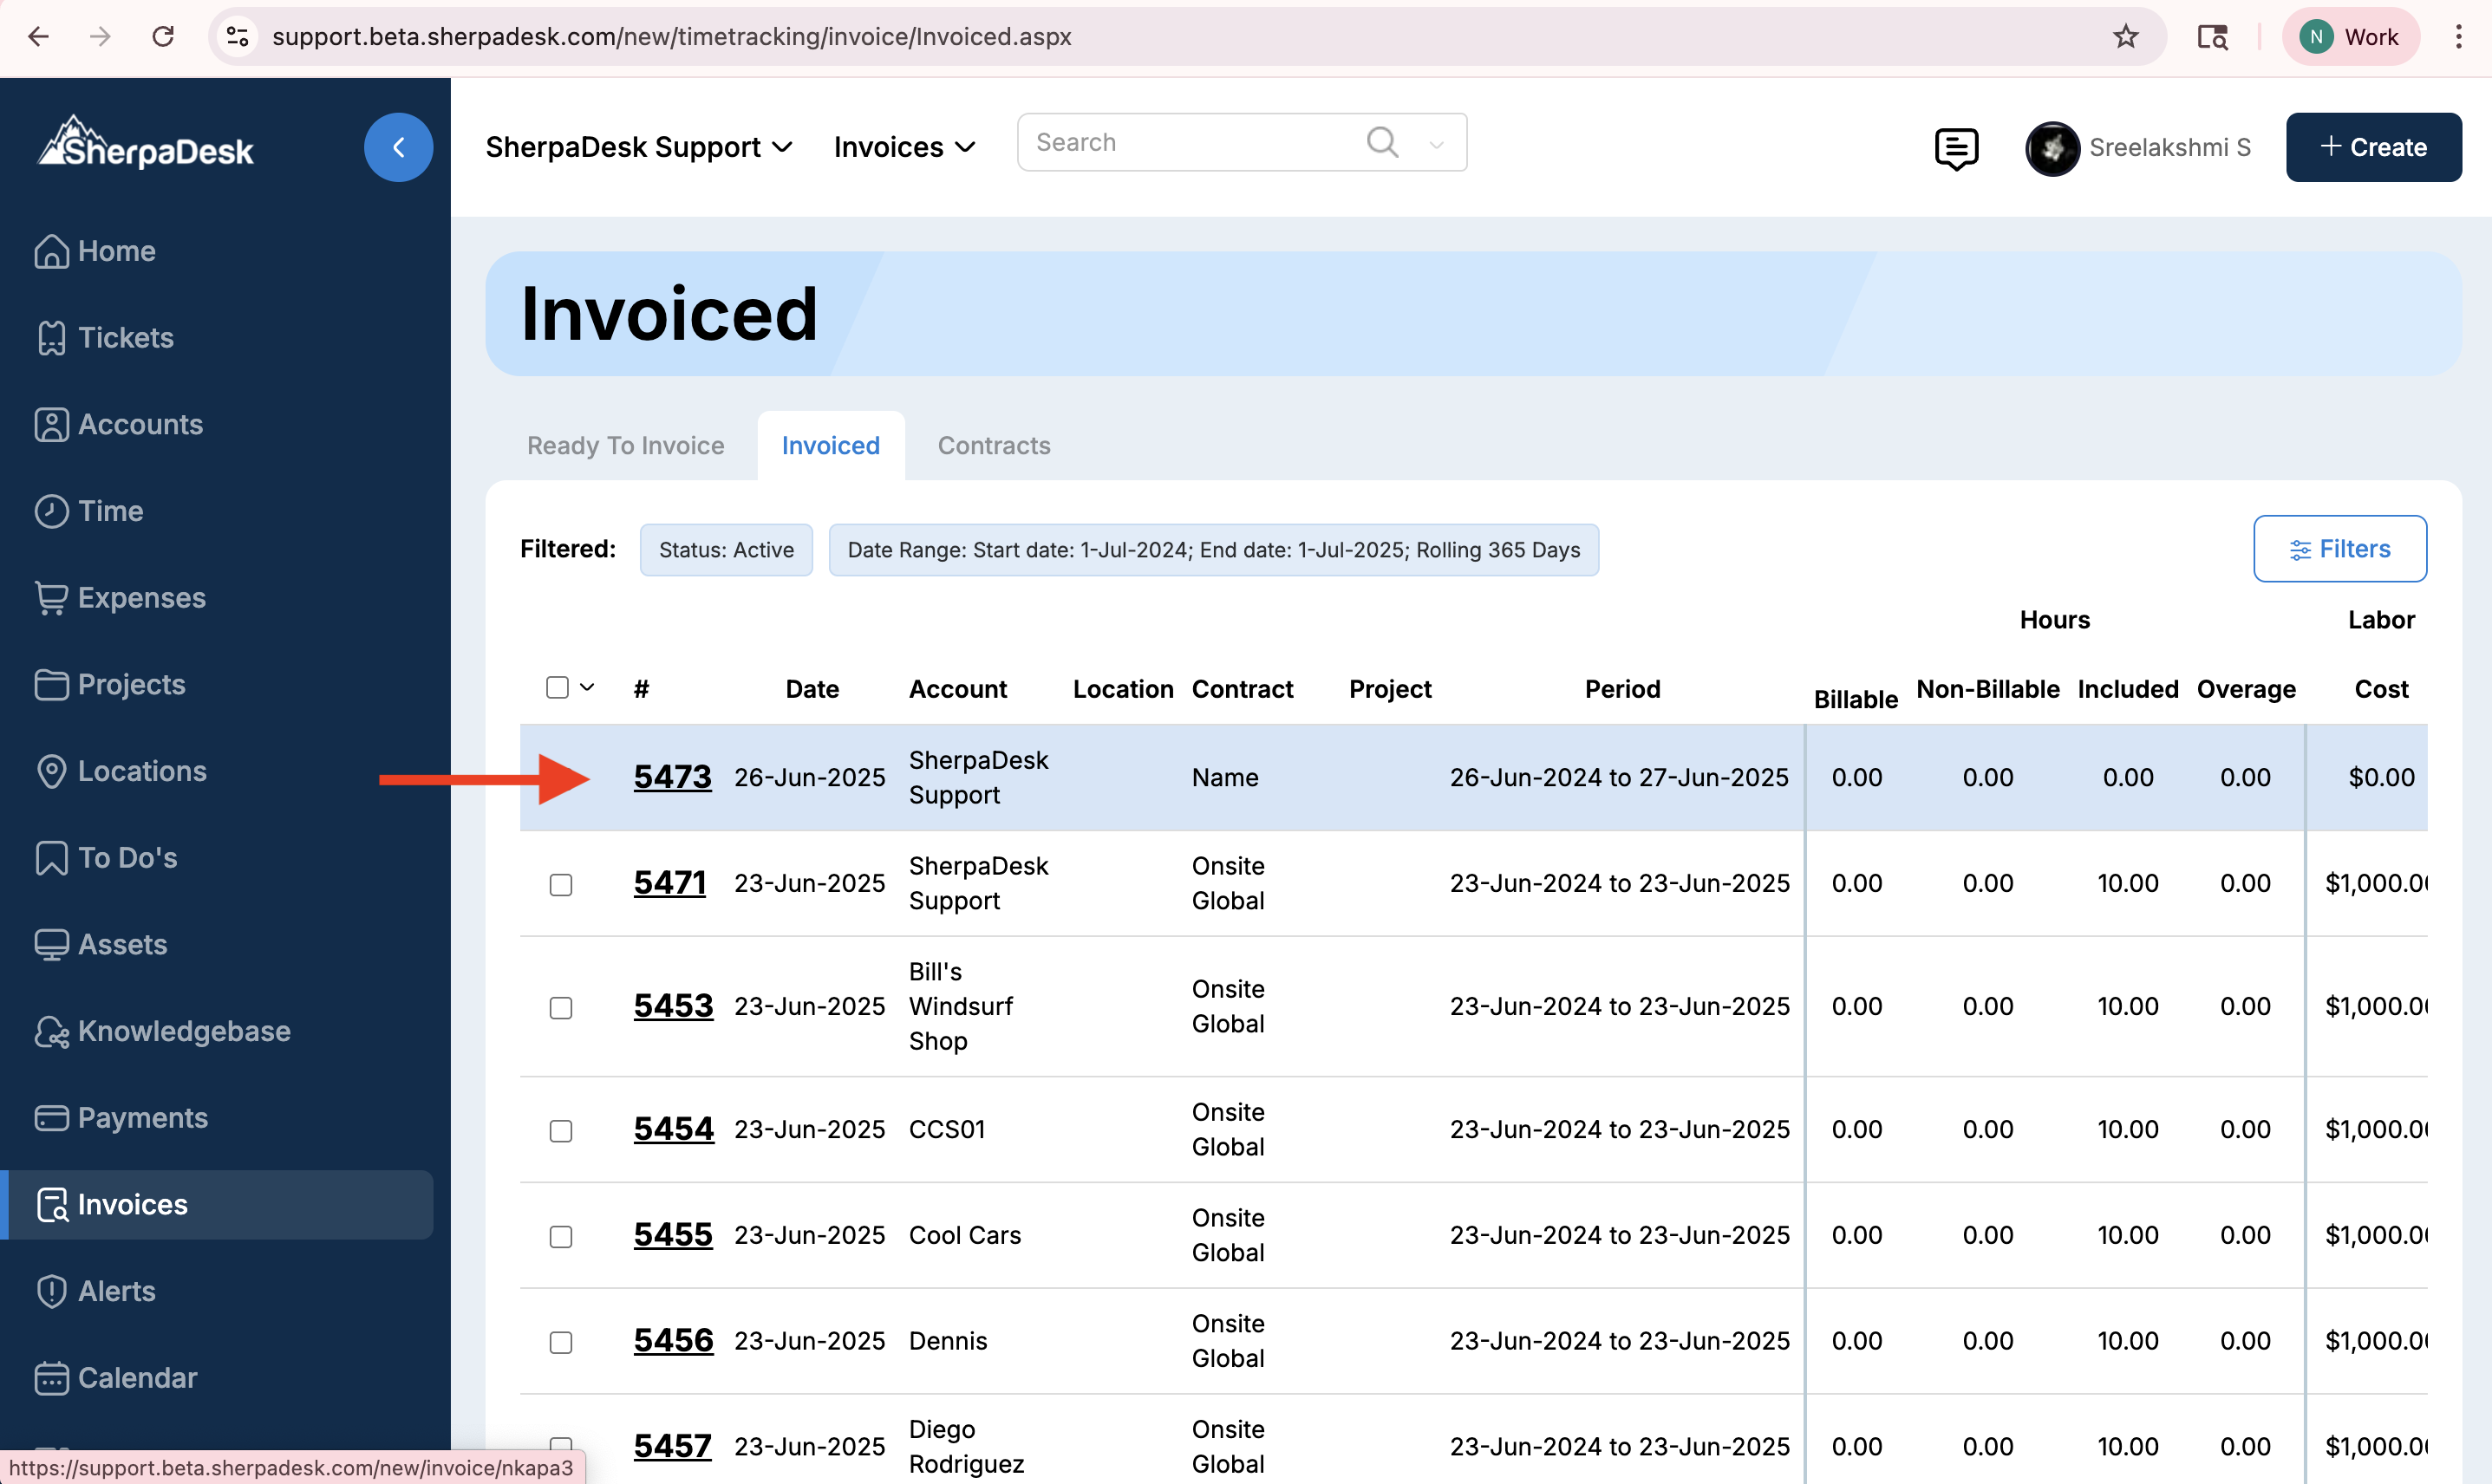Click the Home icon in sidebar

coord(51,251)
